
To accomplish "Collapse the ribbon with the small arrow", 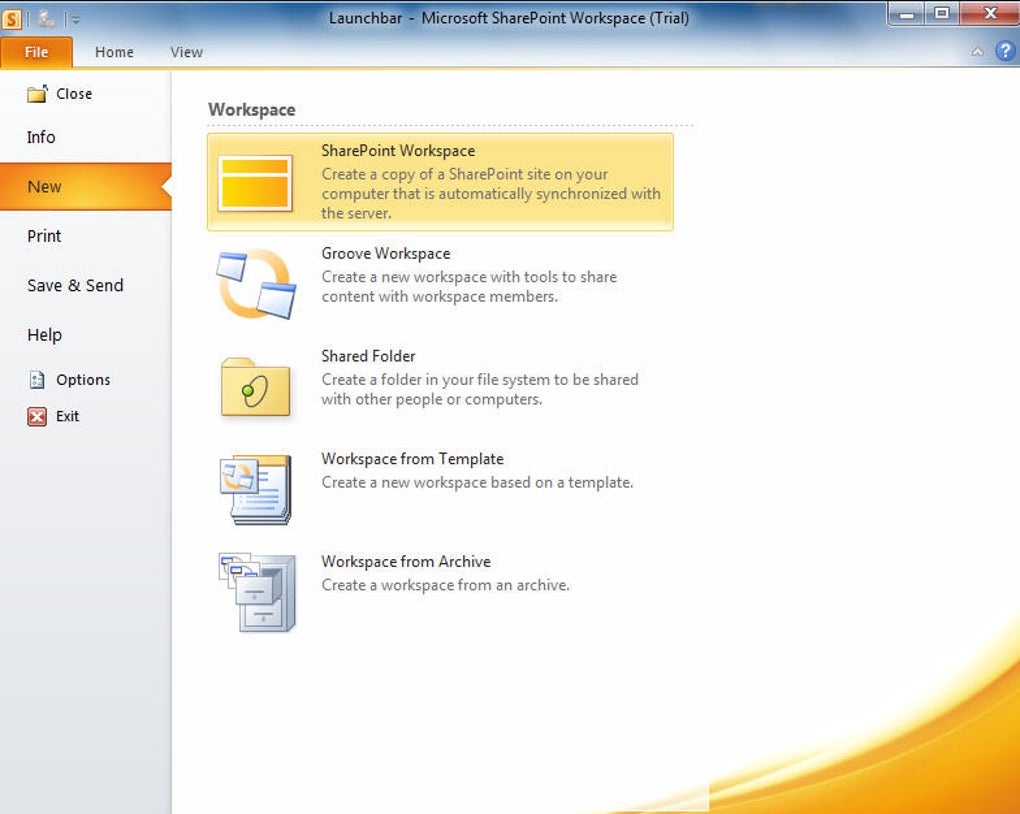I will [977, 52].
